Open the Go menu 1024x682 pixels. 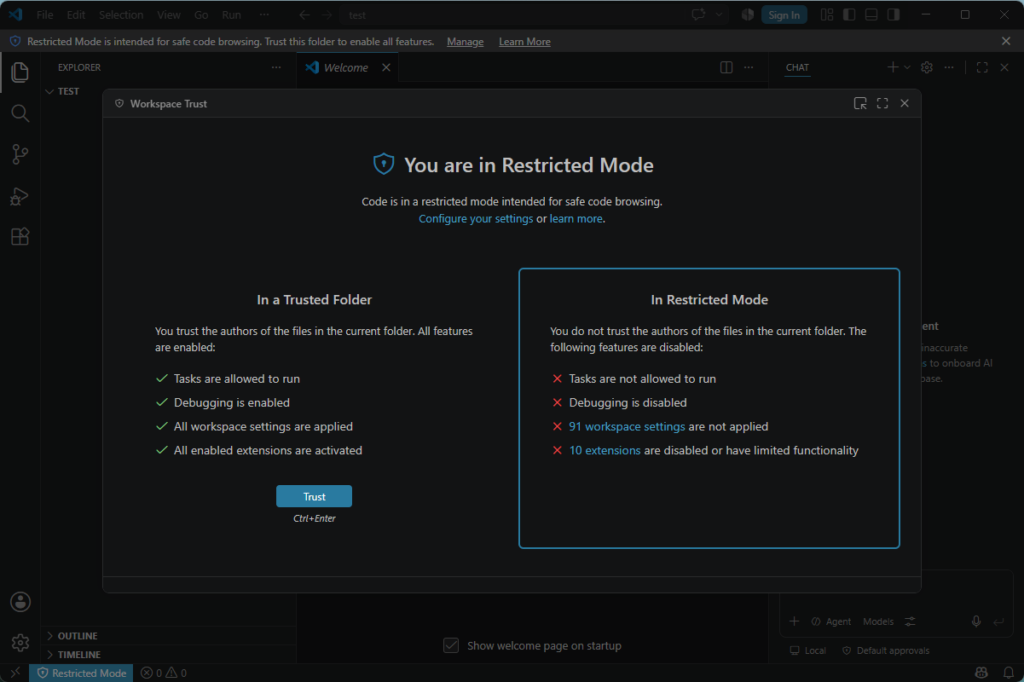pyautogui.click(x=201, y=14)
